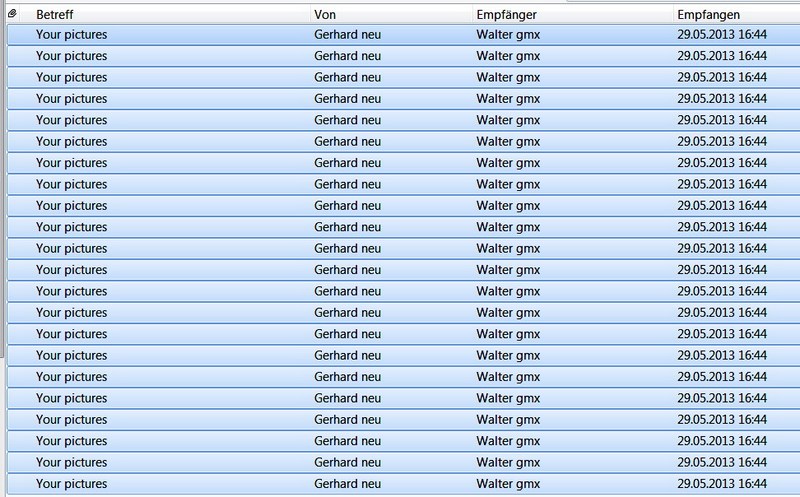
Task: Click the attachment cell of the first email
Action: [14, 34]
